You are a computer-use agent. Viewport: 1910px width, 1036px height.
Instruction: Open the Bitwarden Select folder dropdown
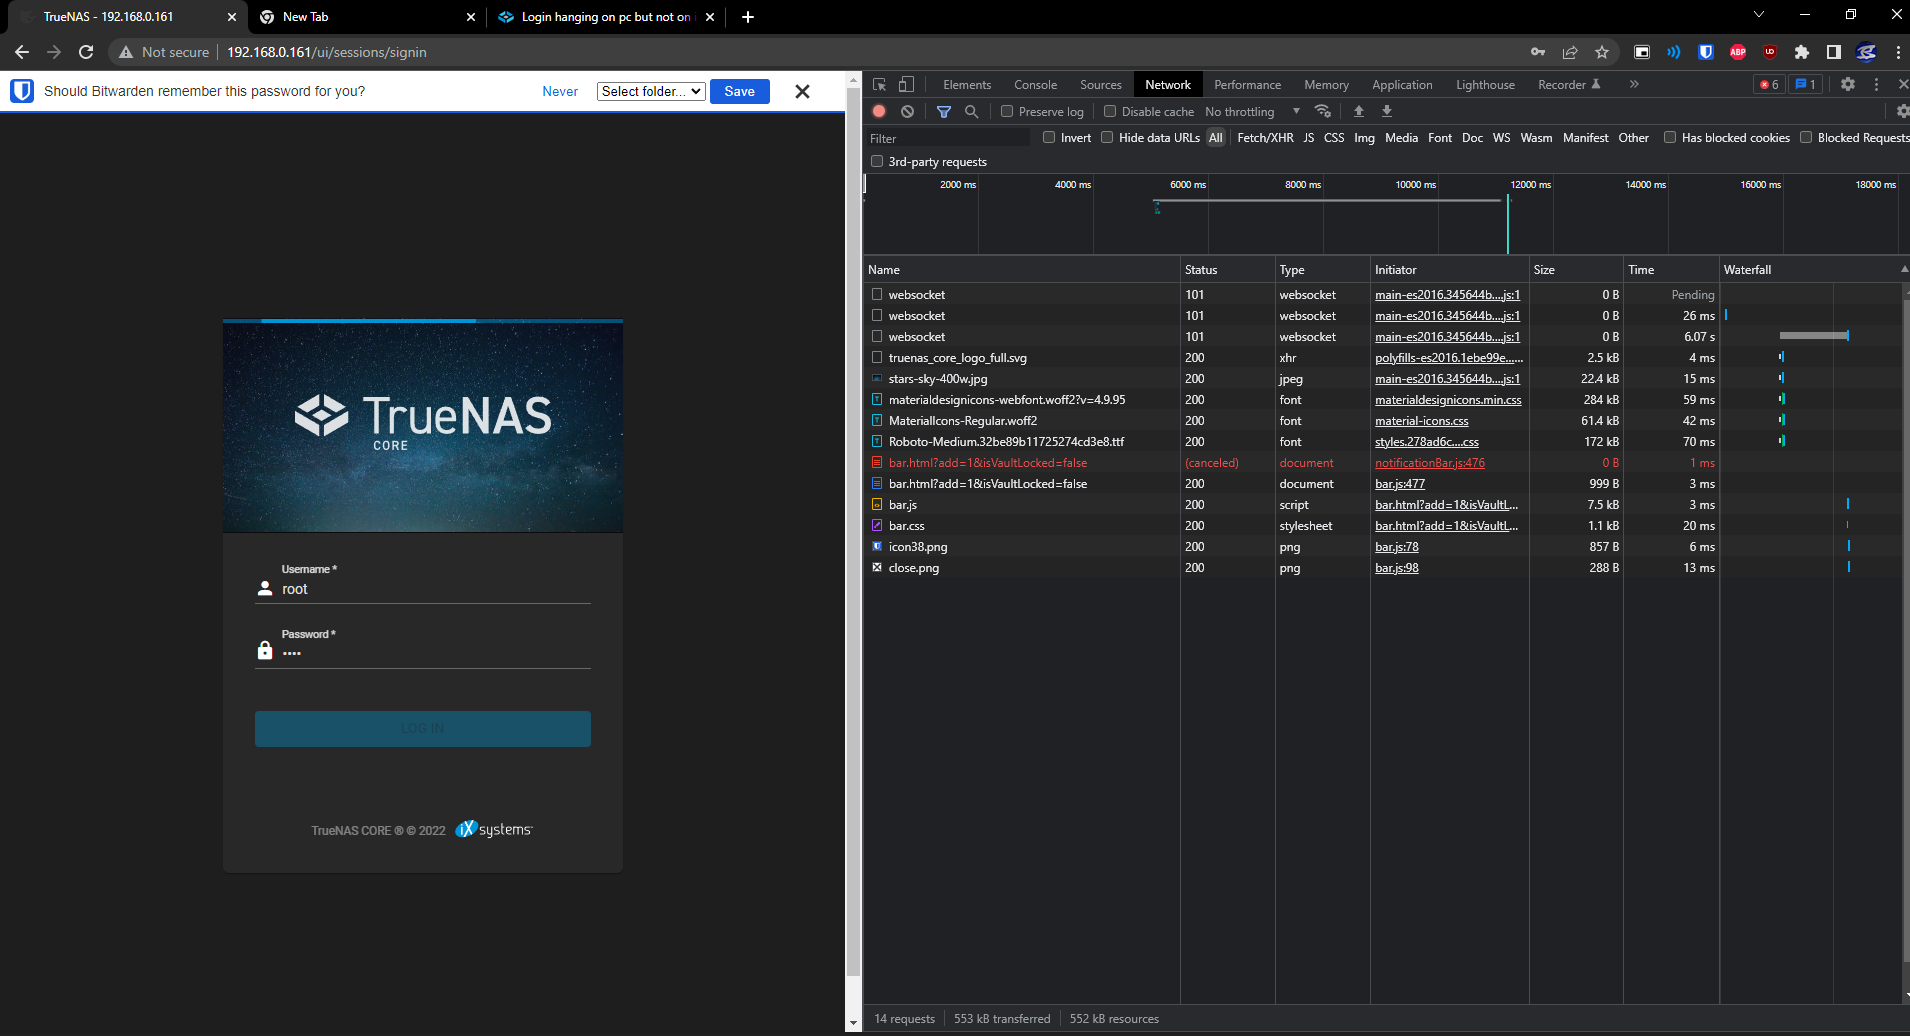click(651, 91)
